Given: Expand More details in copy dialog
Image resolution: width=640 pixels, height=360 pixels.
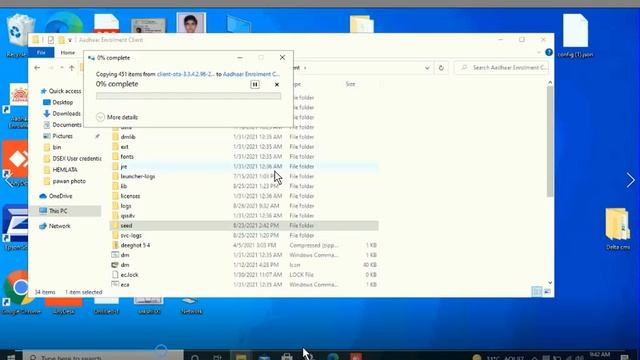Looking at the screenshot, I should 117,117.
